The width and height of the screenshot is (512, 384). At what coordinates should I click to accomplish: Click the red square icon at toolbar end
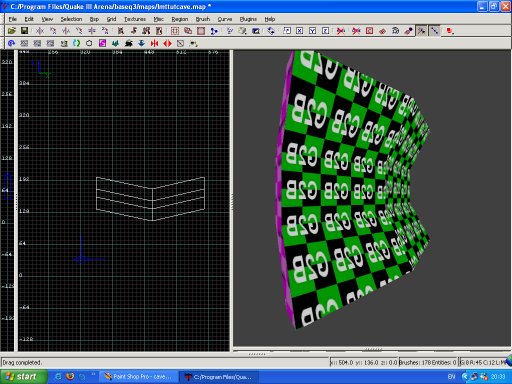450,31
